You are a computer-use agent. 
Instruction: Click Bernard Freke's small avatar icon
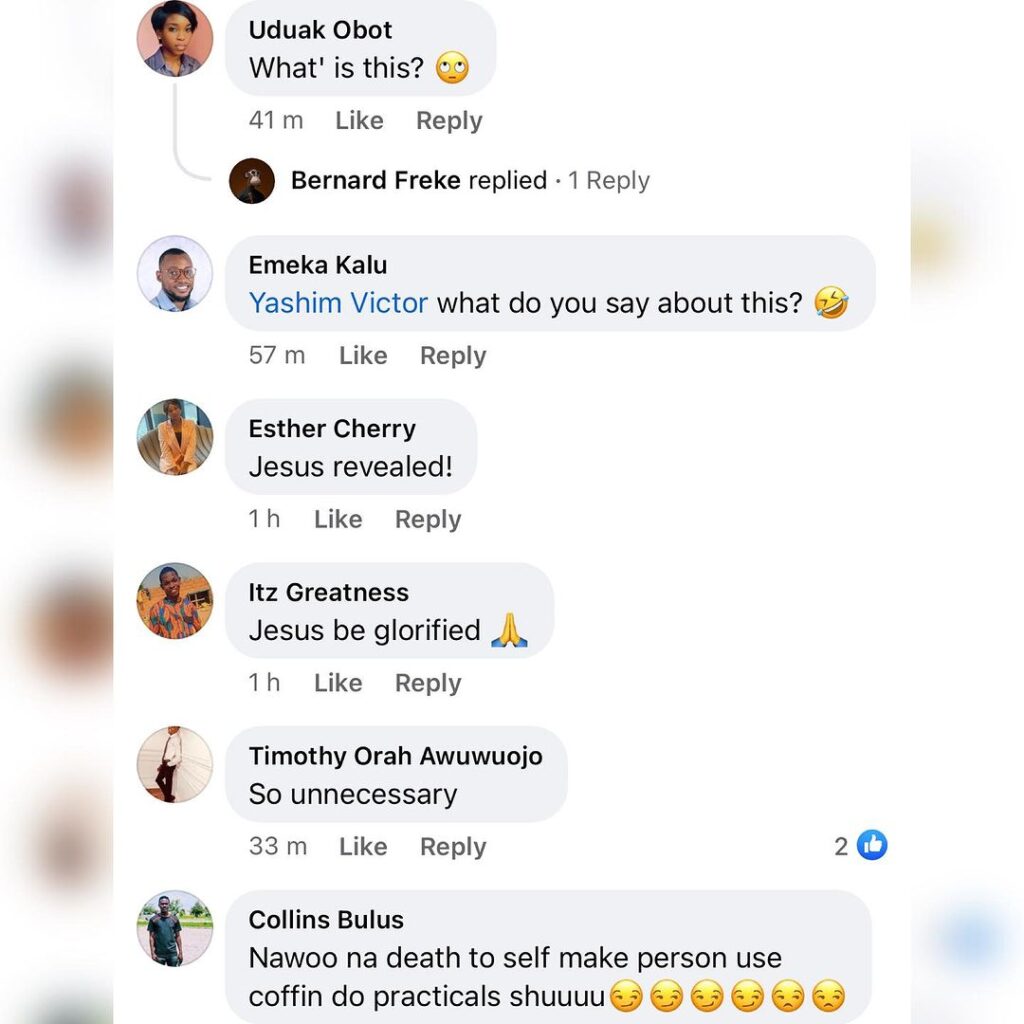252,181
